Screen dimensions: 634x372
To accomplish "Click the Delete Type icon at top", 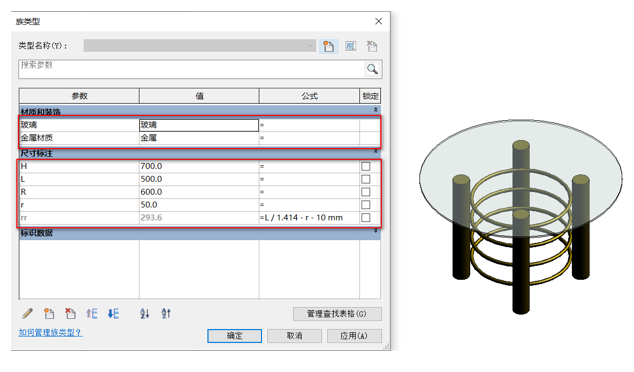I will [x=372, y=46].
